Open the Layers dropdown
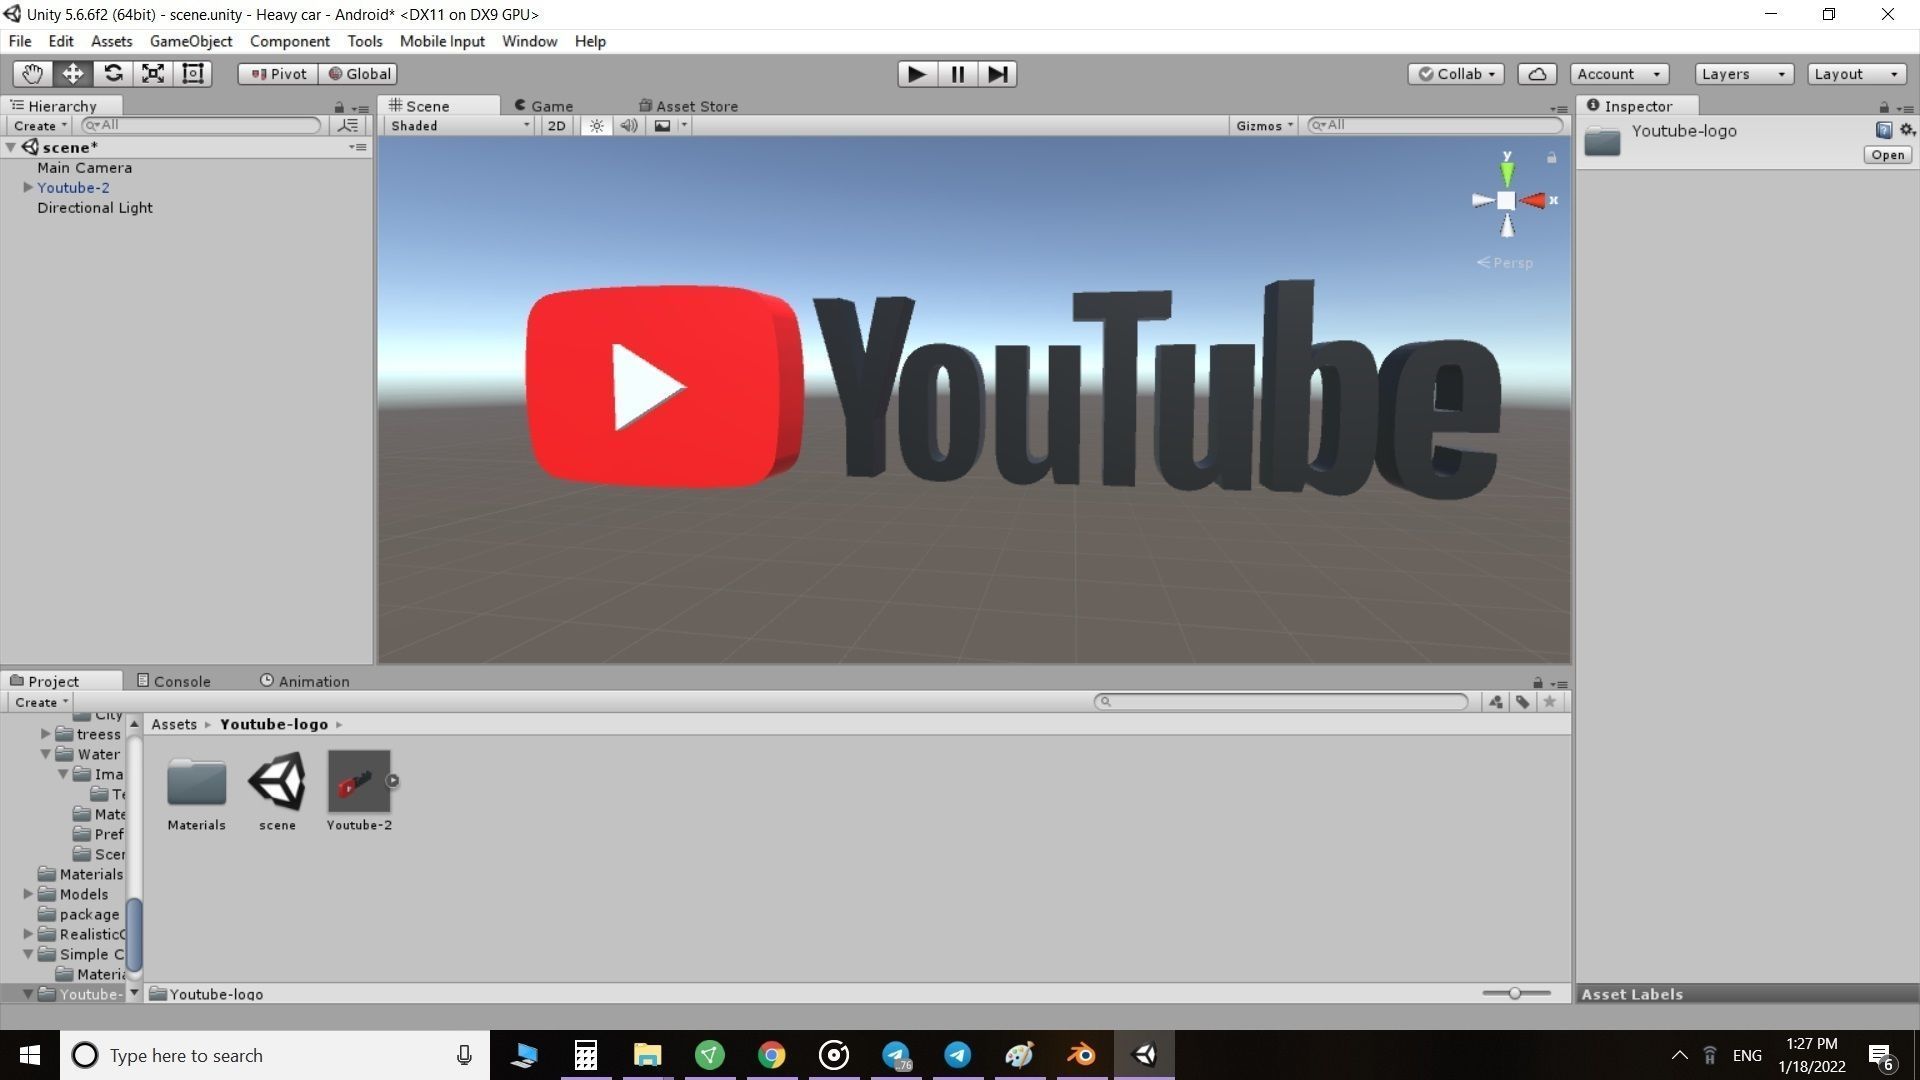 pyautogui.click(x=1744, y=74)
